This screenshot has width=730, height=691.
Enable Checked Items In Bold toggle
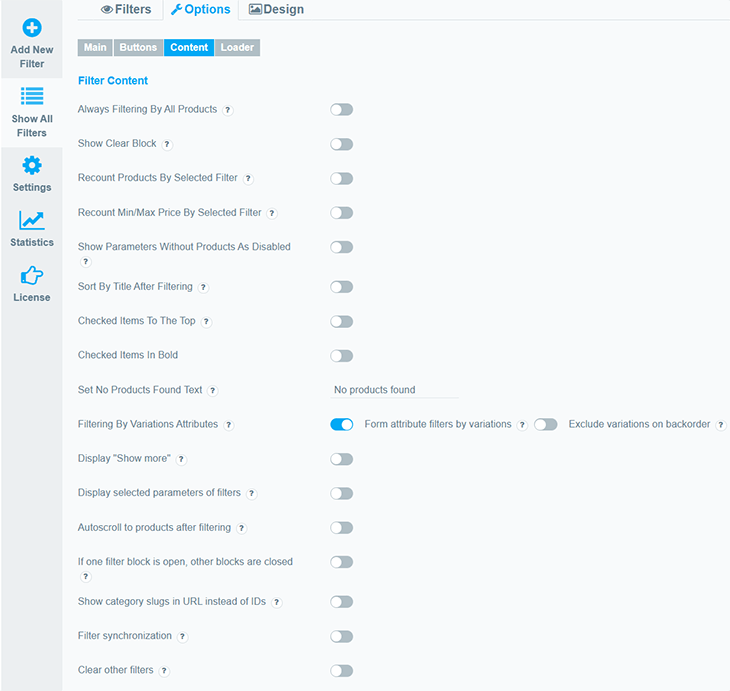(342, 356)
